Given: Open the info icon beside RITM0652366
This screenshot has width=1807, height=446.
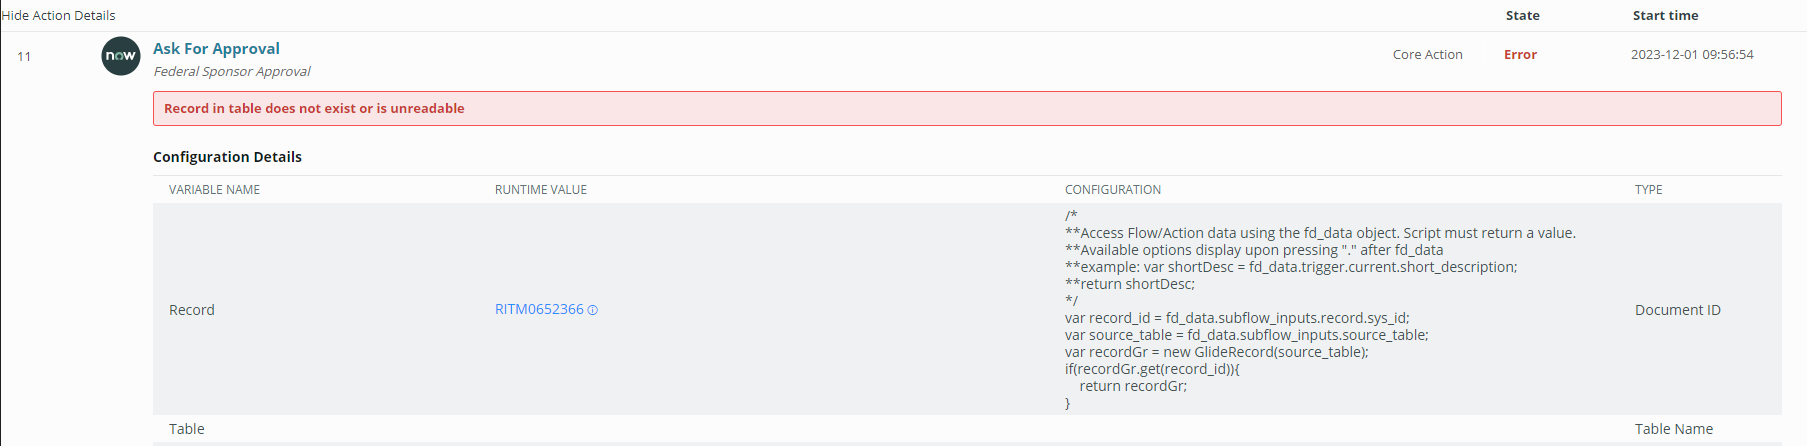Looking at the screenshot, I should [x=593, y=310].
